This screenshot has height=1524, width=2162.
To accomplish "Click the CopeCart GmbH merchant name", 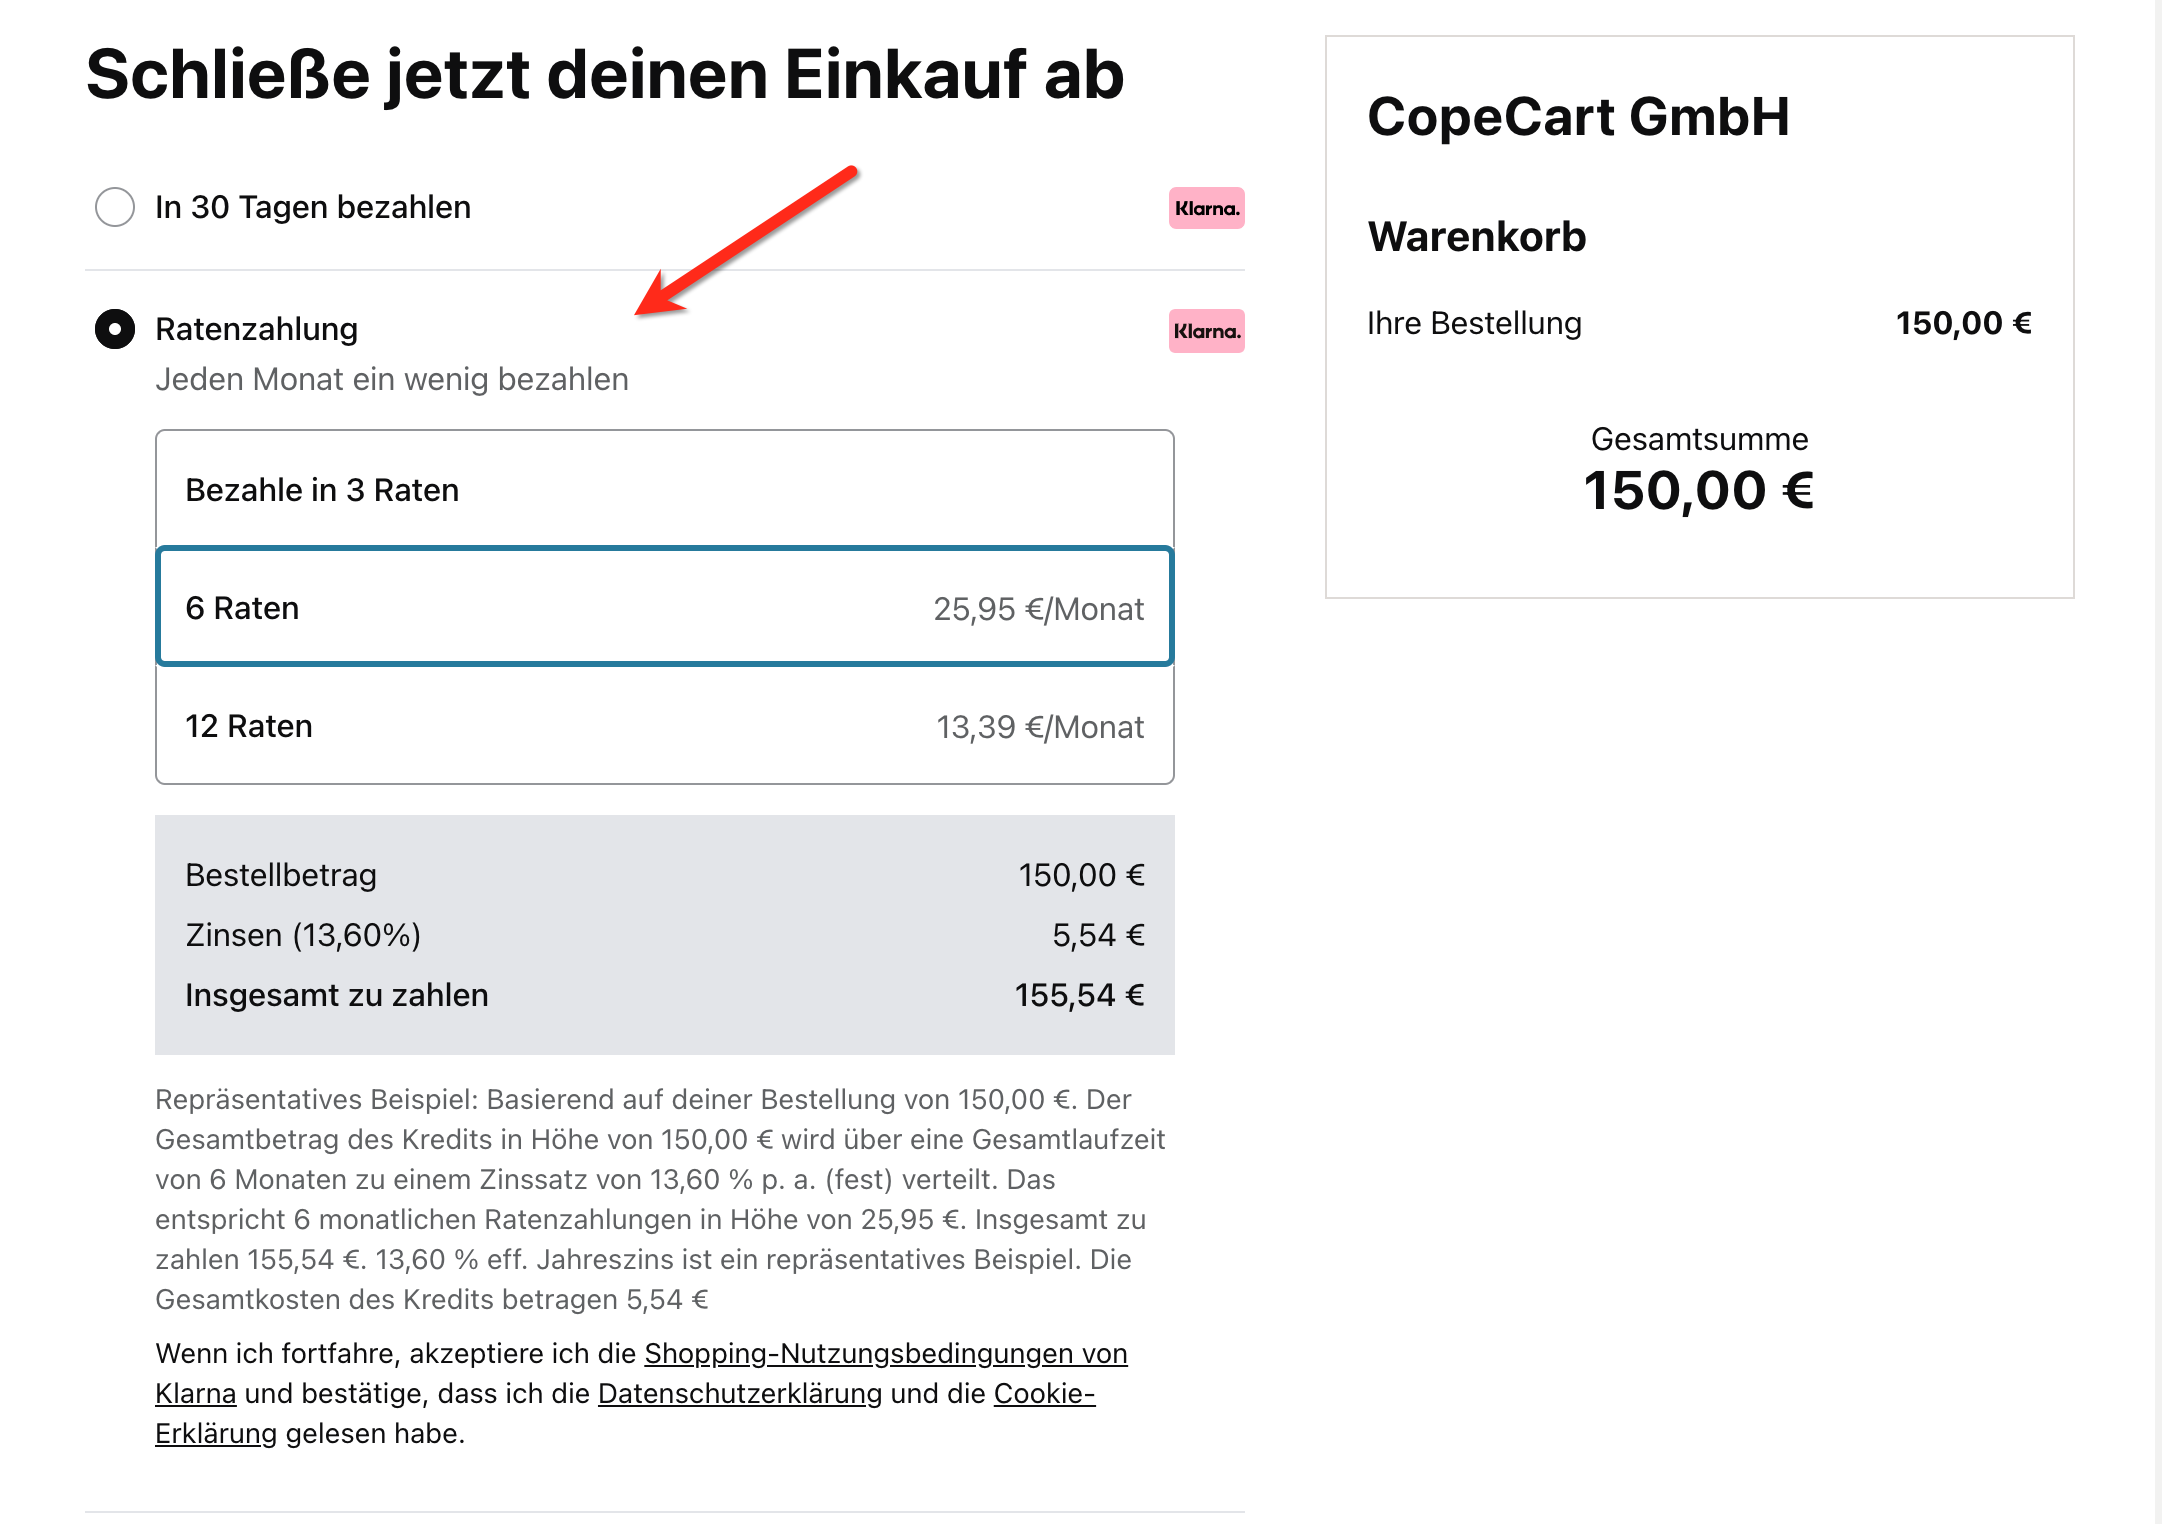I will [1577, 117].
